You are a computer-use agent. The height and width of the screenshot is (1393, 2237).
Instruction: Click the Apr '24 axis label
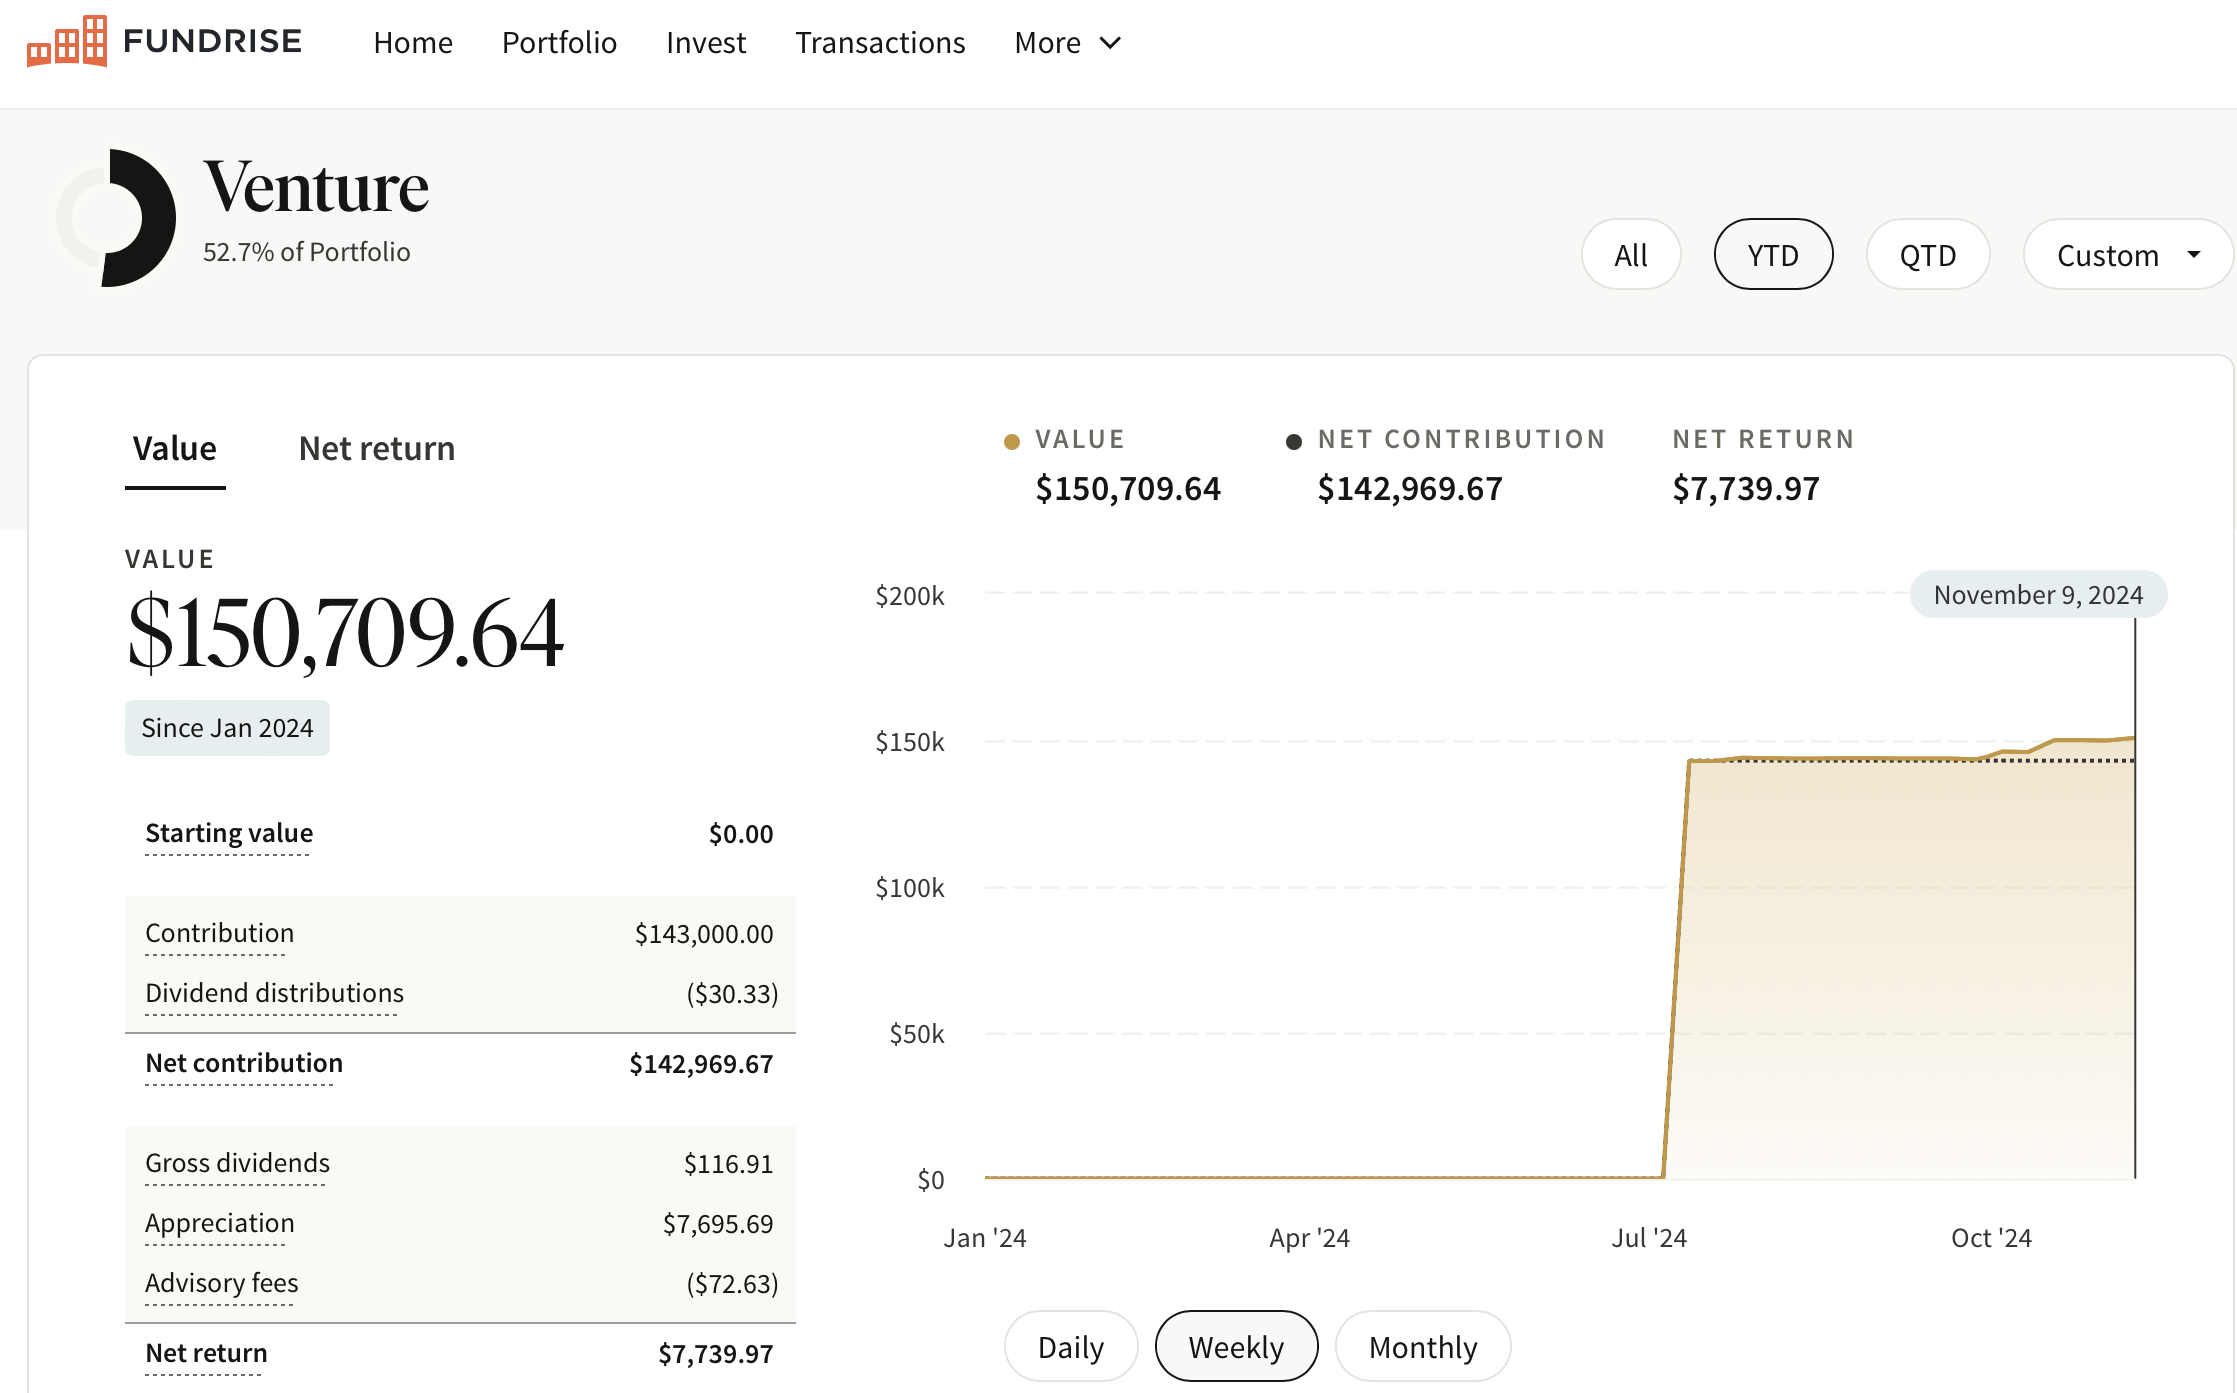pyautogui.click(x=1309, y=1238)
